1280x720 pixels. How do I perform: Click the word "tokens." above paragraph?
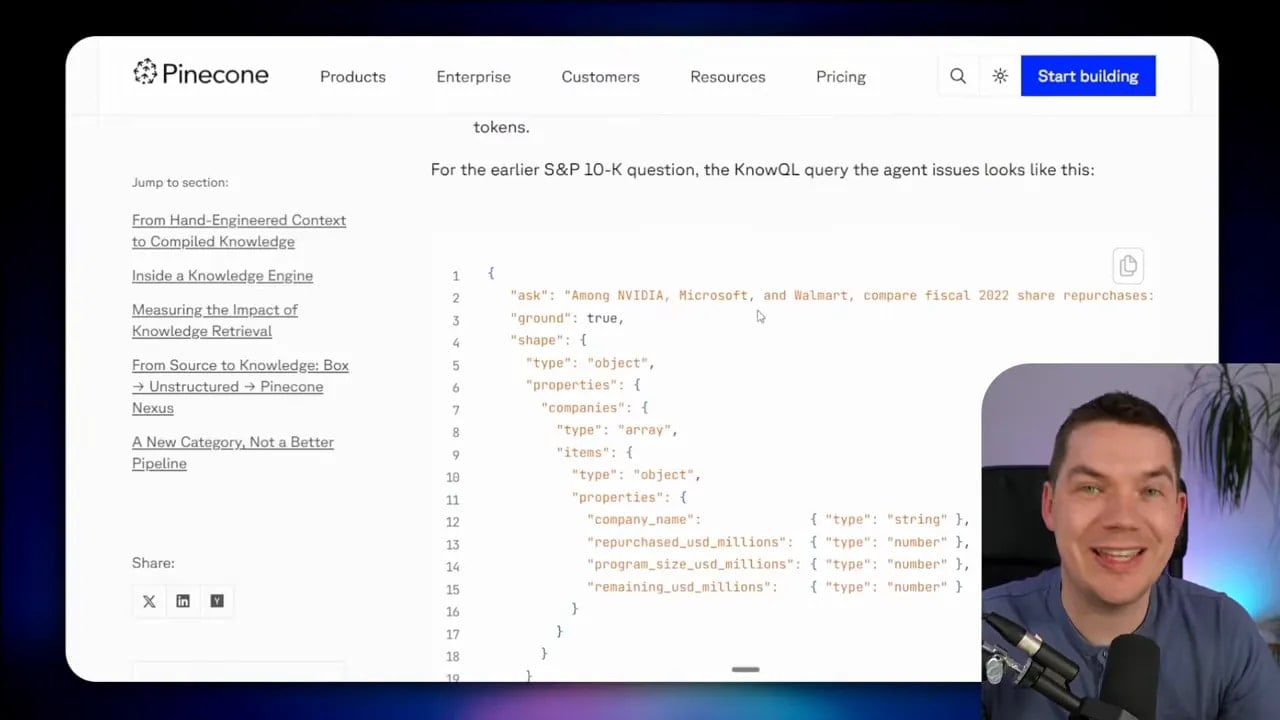(501, 127)
